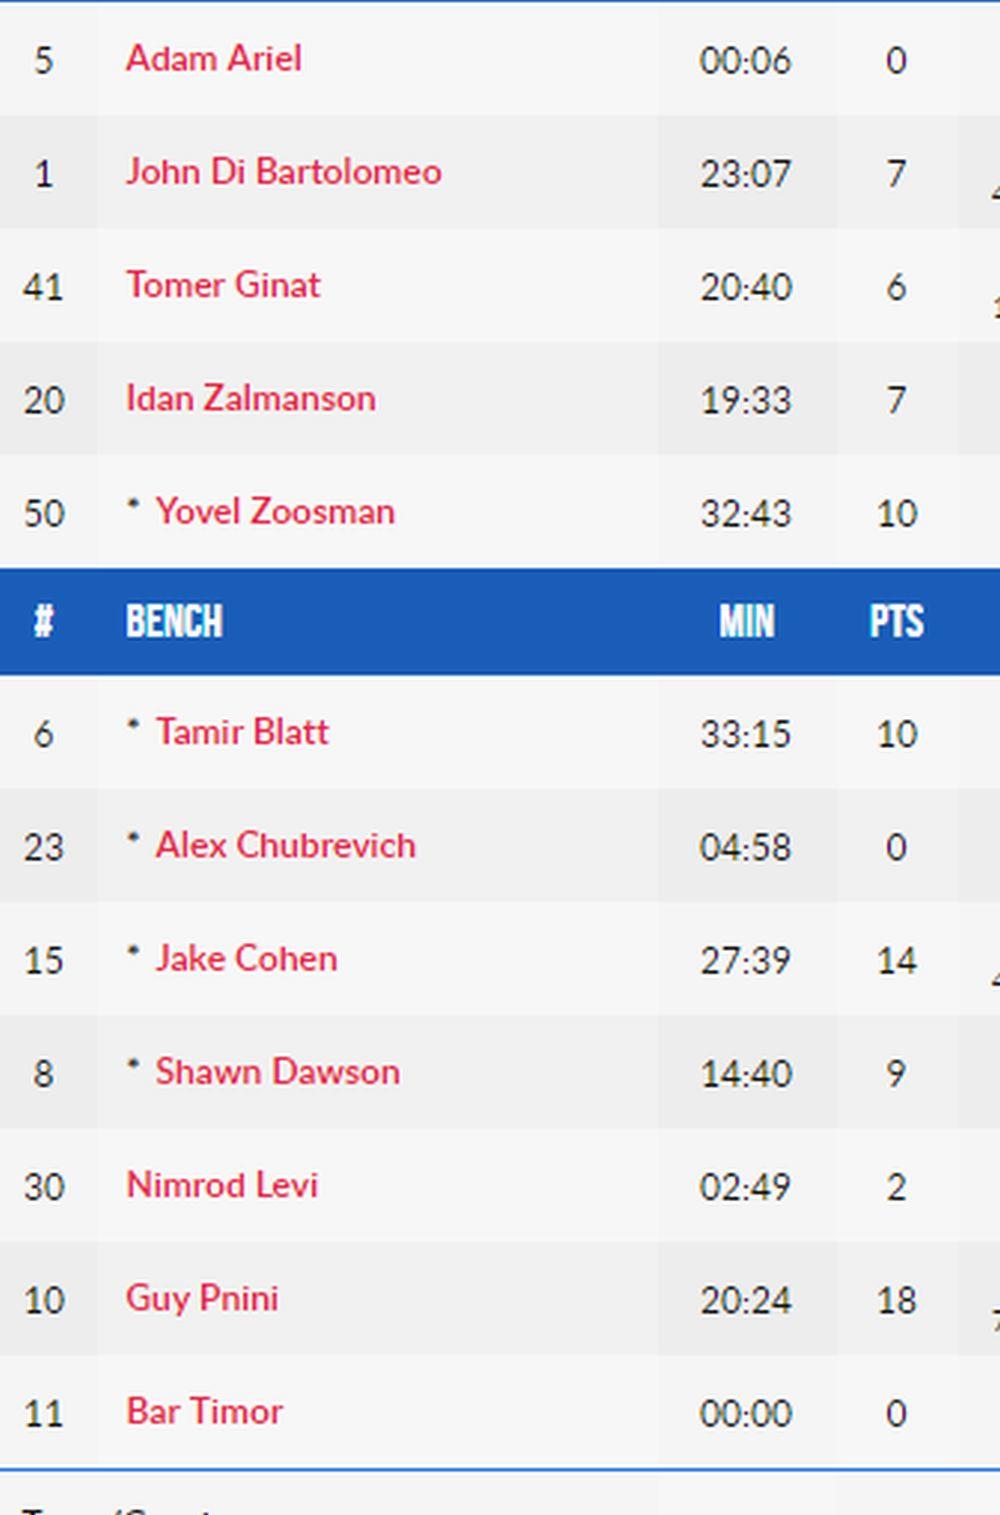
Task: Select Jake Cohen from the bench list
Action: (246, 959)
